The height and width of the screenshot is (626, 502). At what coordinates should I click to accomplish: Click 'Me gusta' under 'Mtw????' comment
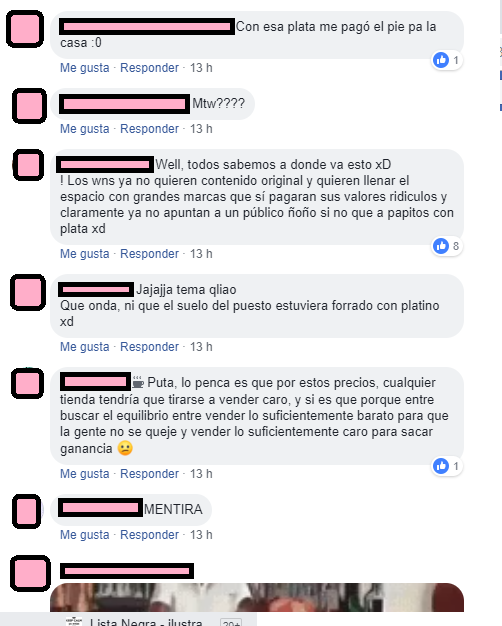click(85, 129)
